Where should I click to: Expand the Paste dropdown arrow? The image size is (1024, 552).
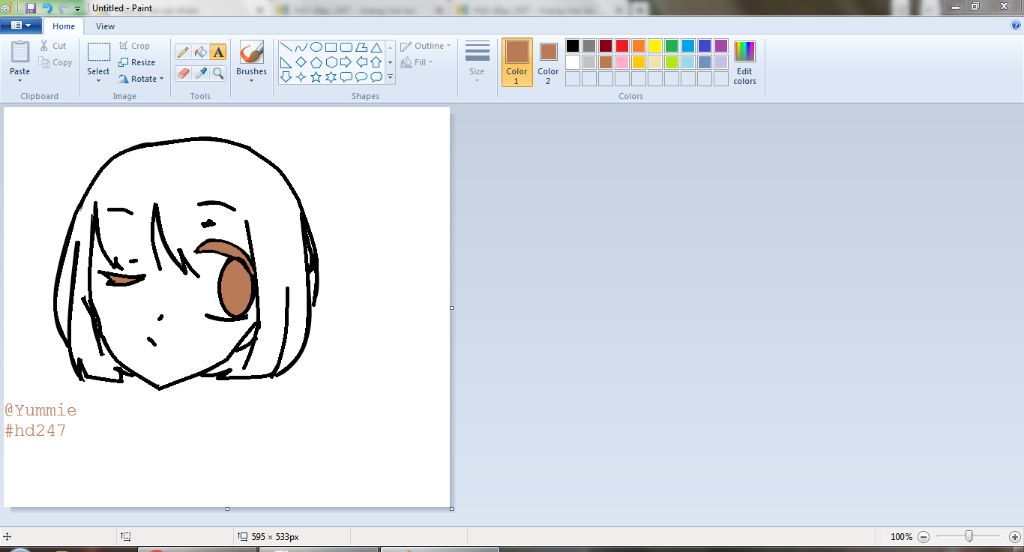[20, 80]
